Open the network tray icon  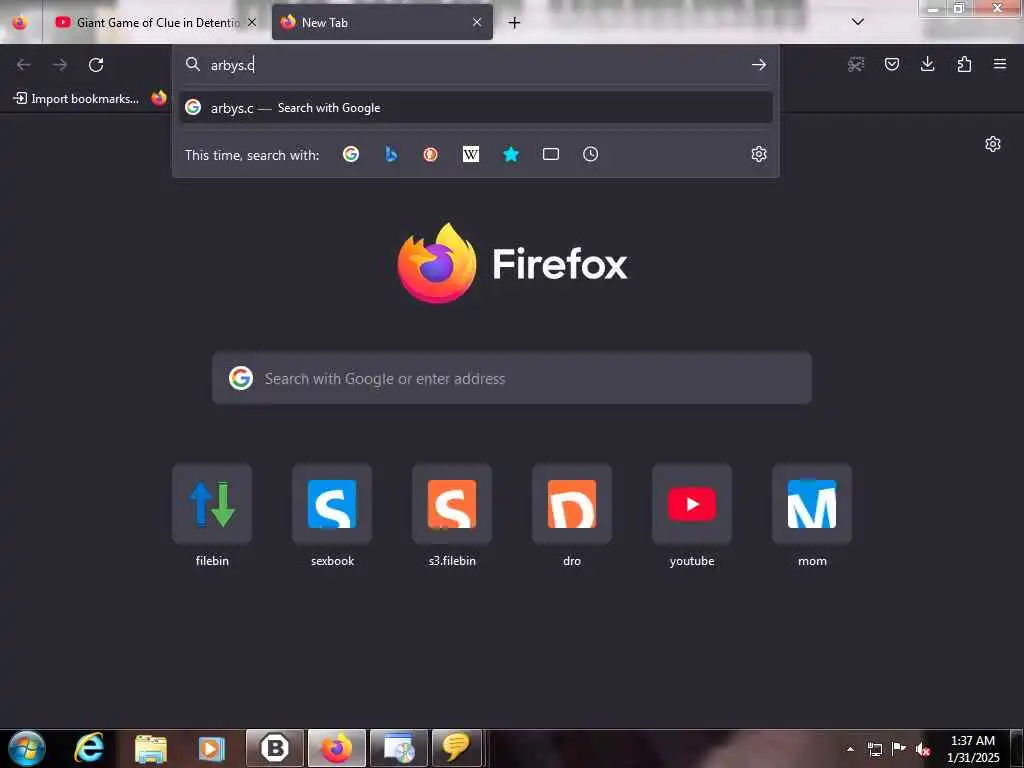pos(874,749)
